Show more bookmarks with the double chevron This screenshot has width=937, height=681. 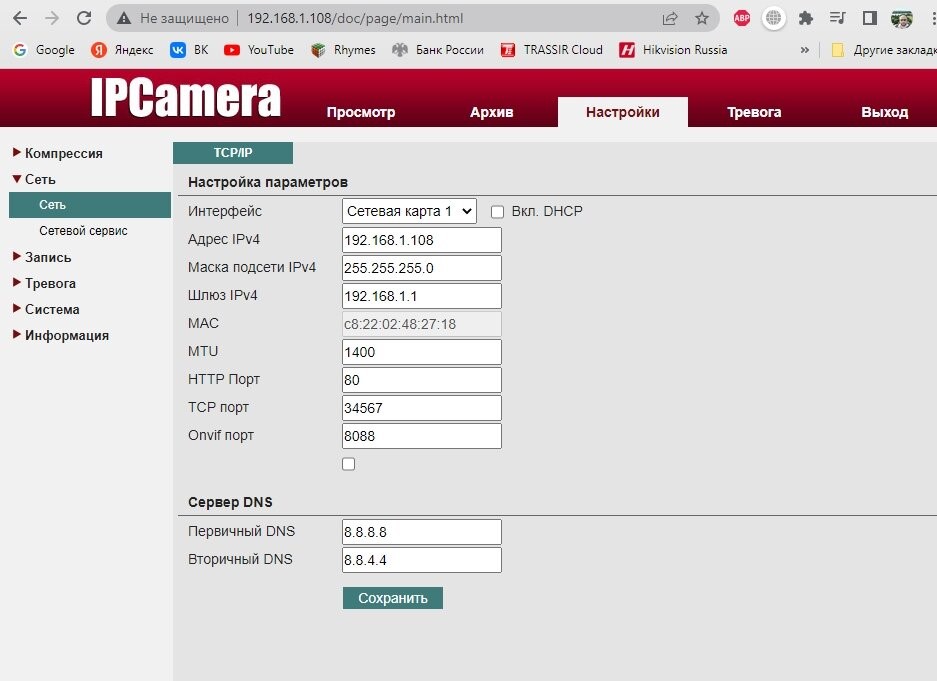(x=805, y=50)
